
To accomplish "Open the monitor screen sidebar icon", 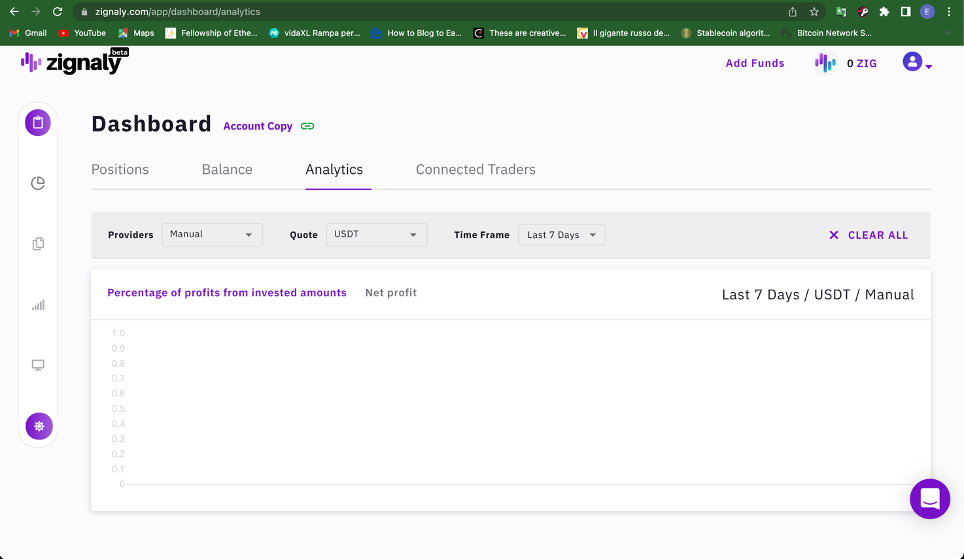I will 38,365.
